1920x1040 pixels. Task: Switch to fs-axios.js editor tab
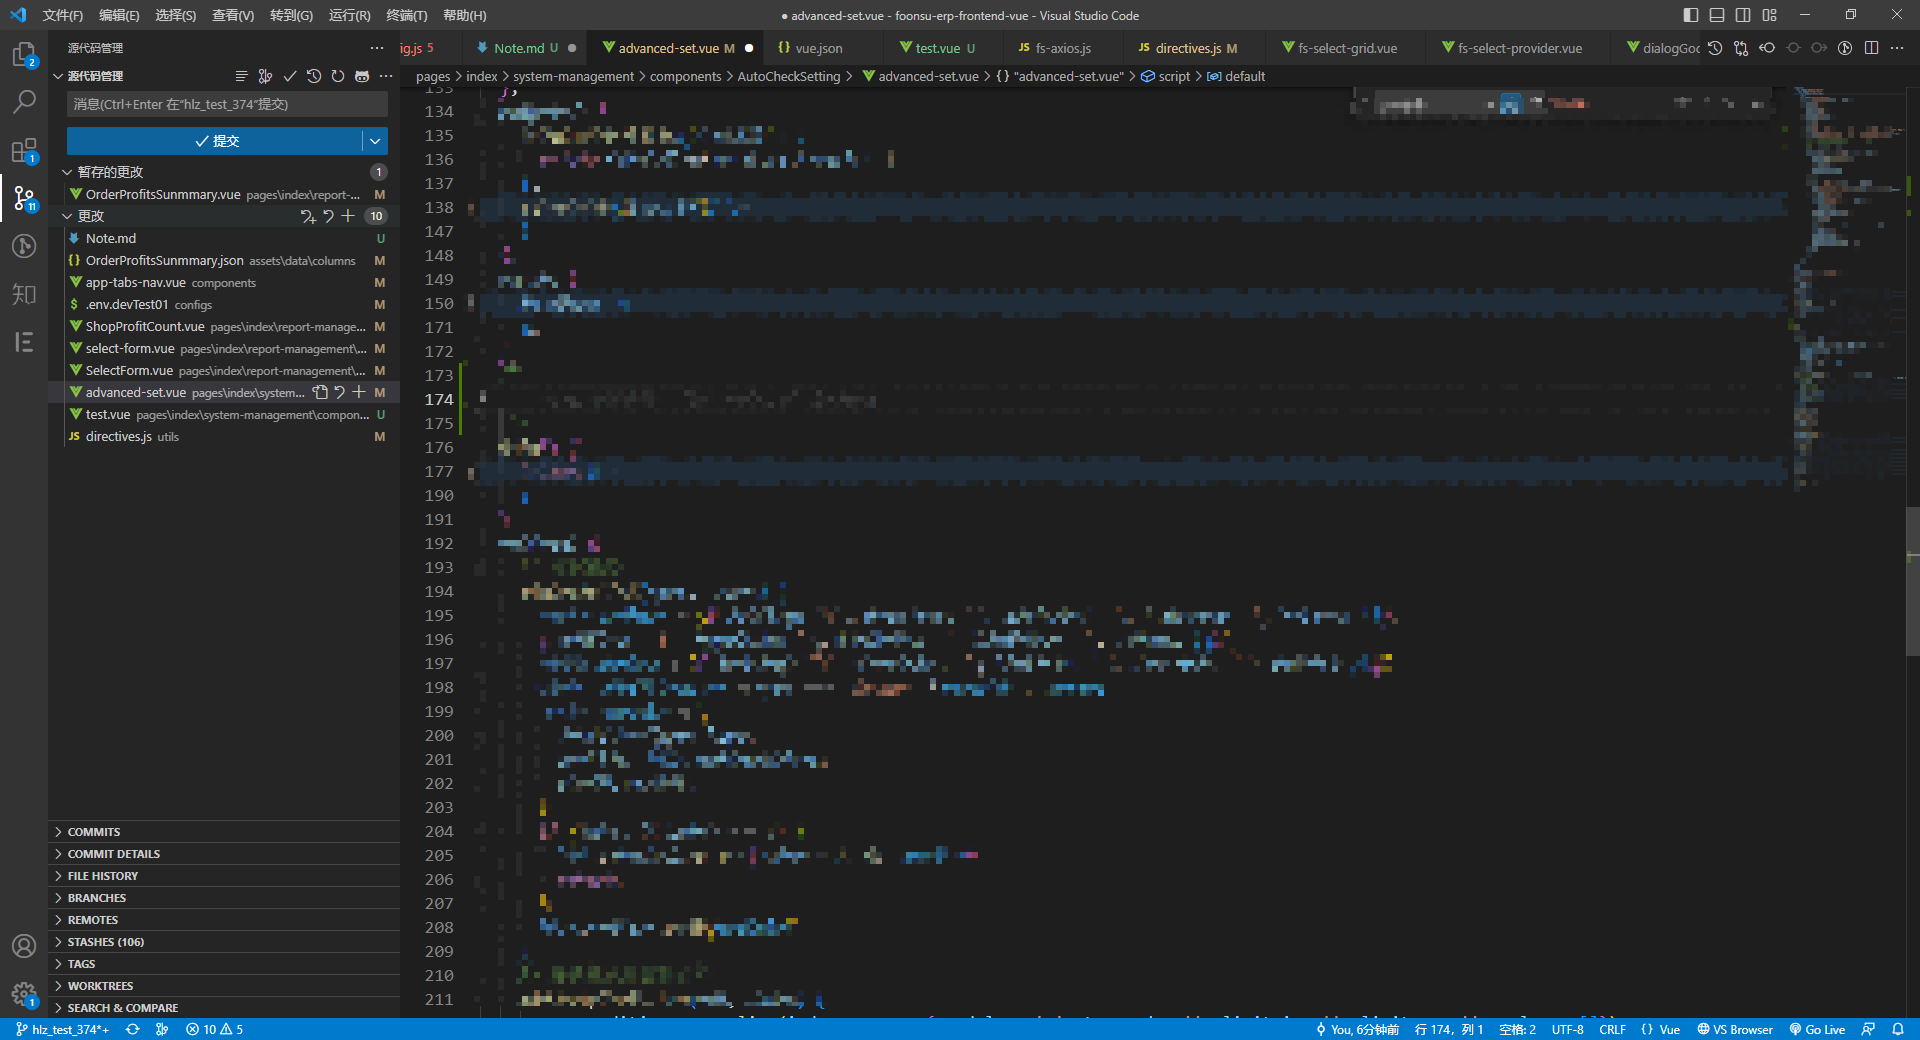(1062, 48)
